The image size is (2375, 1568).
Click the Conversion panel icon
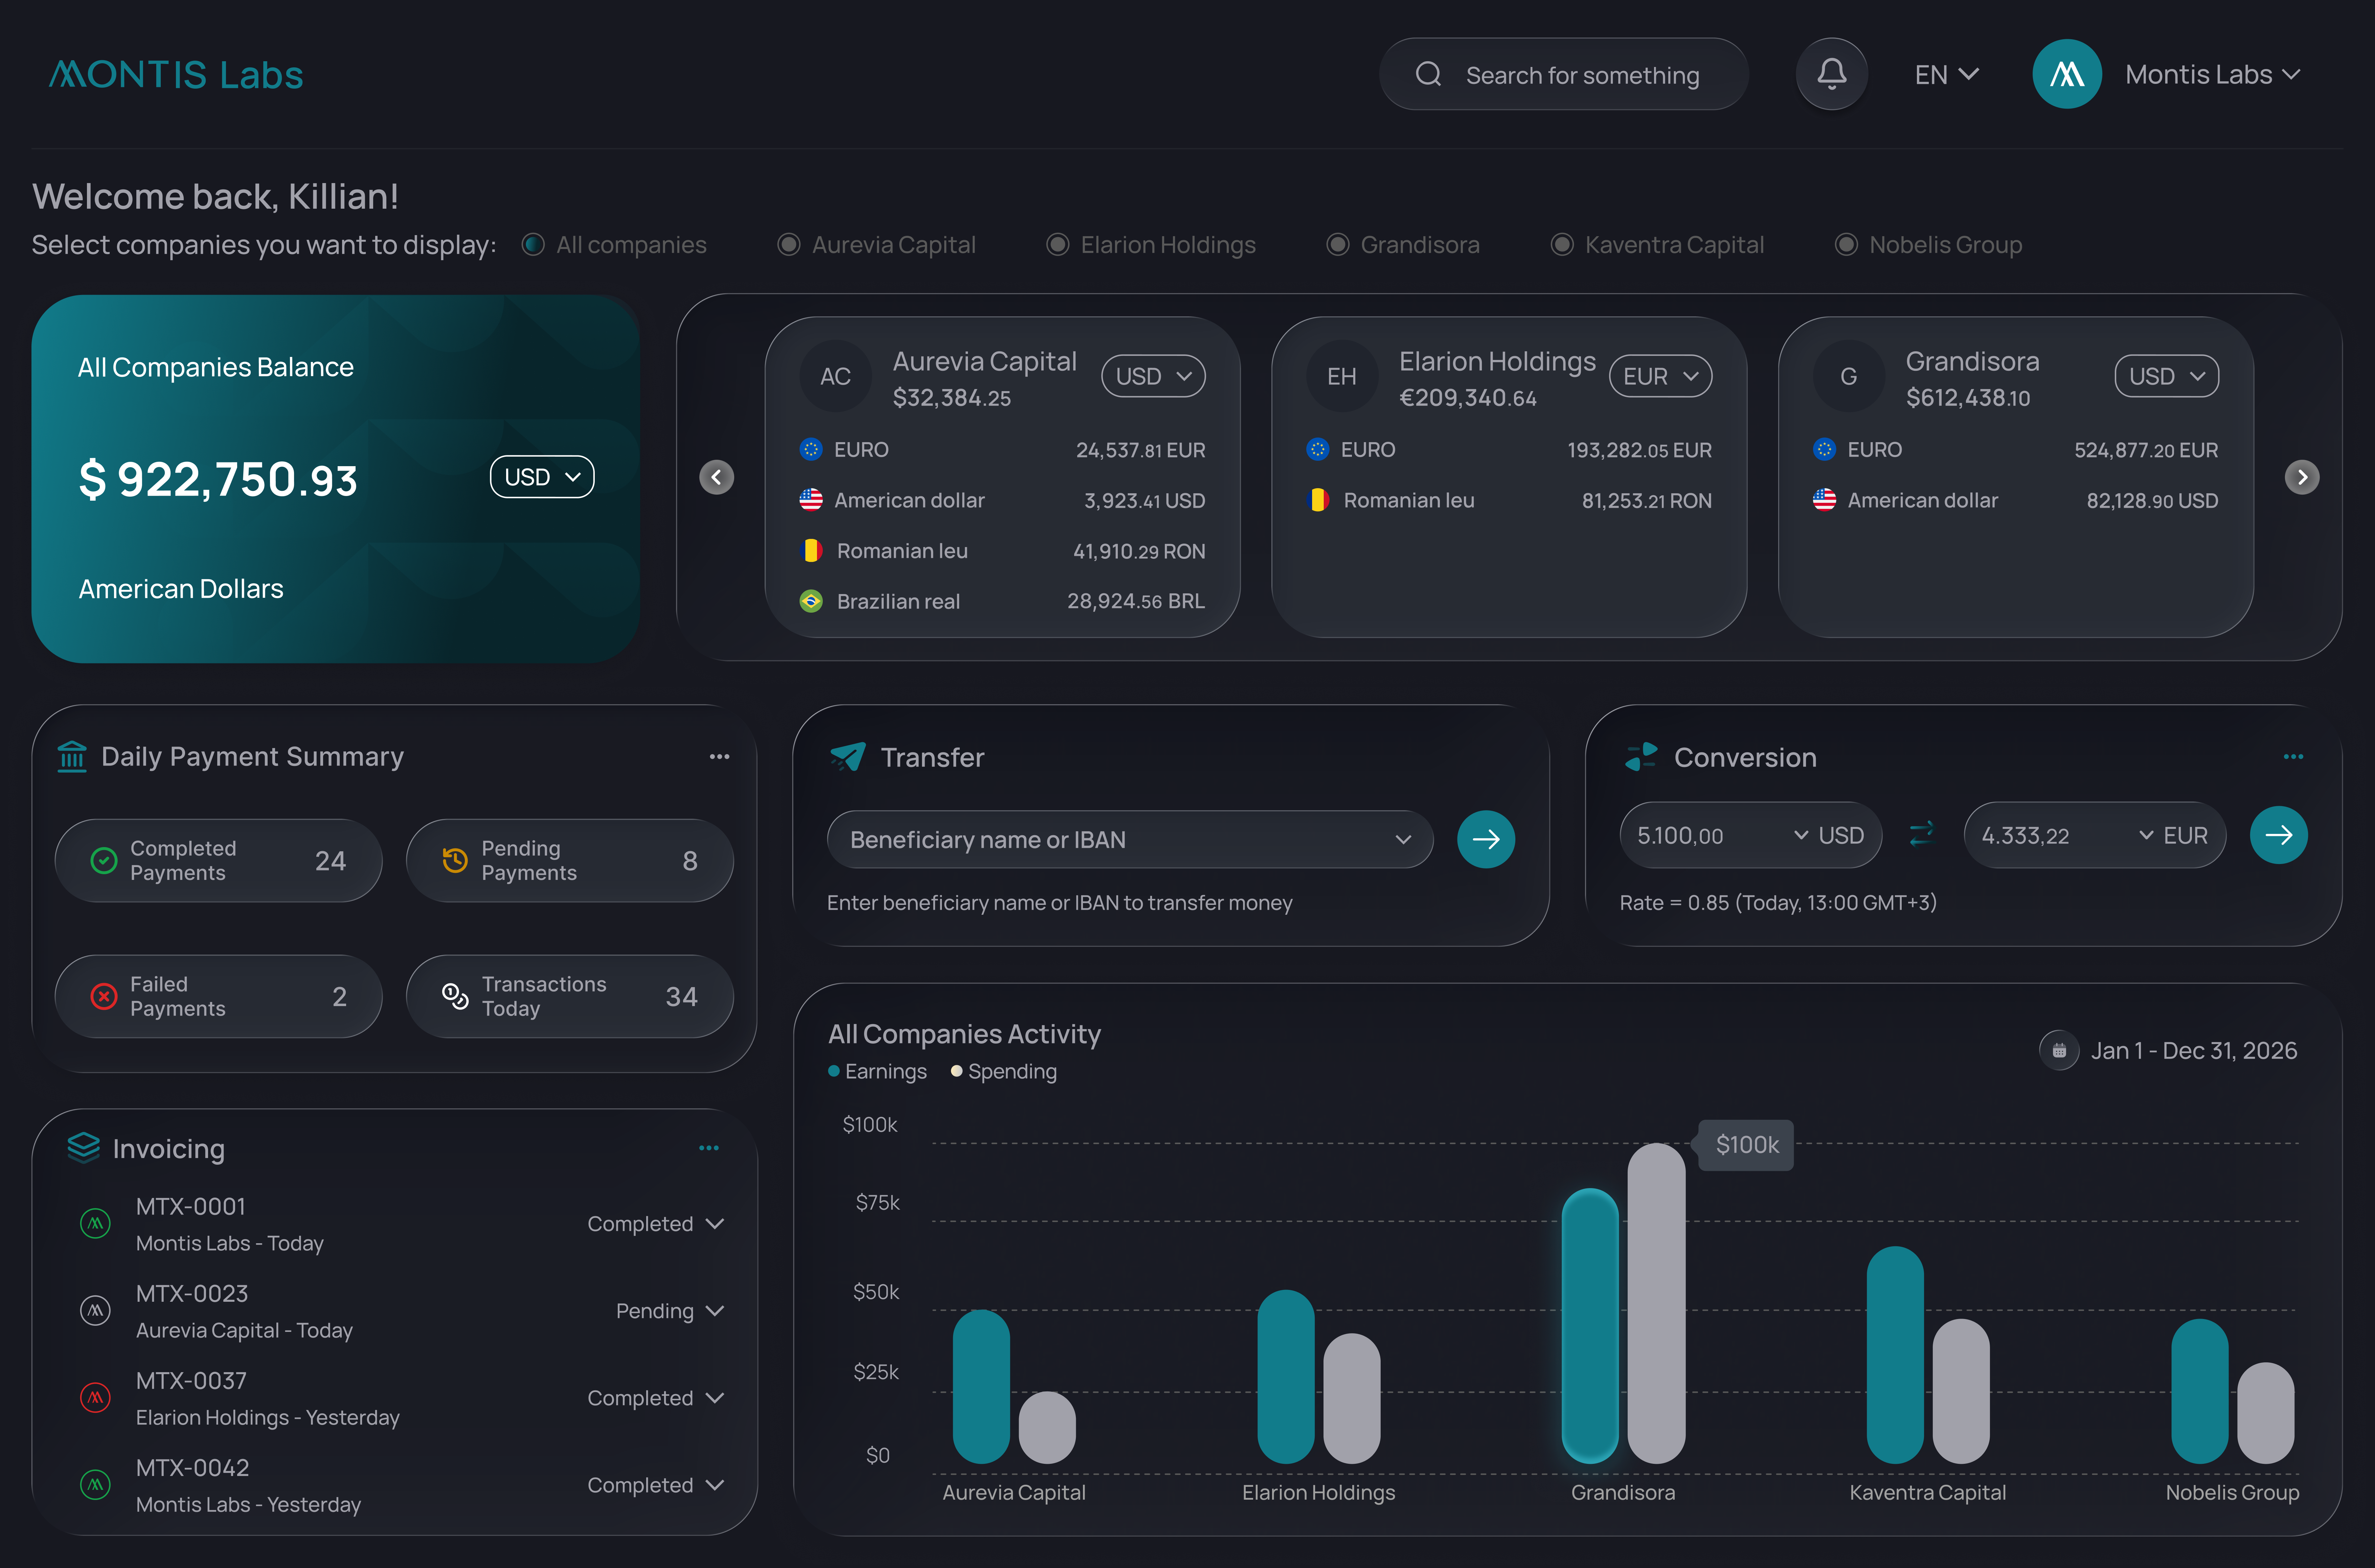(1641, 757)
